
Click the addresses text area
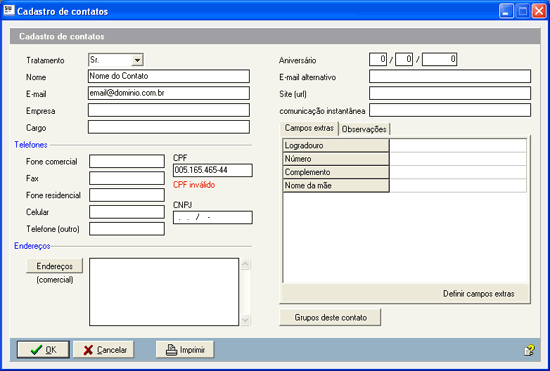(x=164, y=292)
